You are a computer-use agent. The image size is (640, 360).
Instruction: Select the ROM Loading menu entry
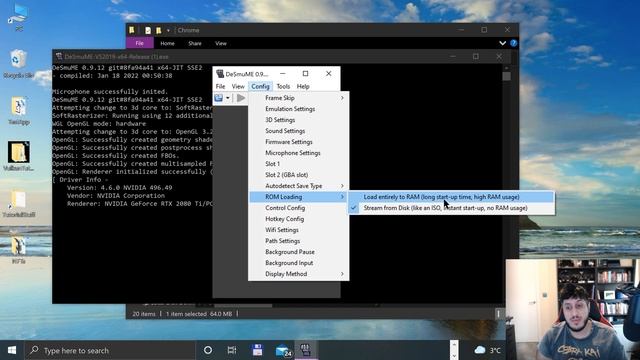298,197
